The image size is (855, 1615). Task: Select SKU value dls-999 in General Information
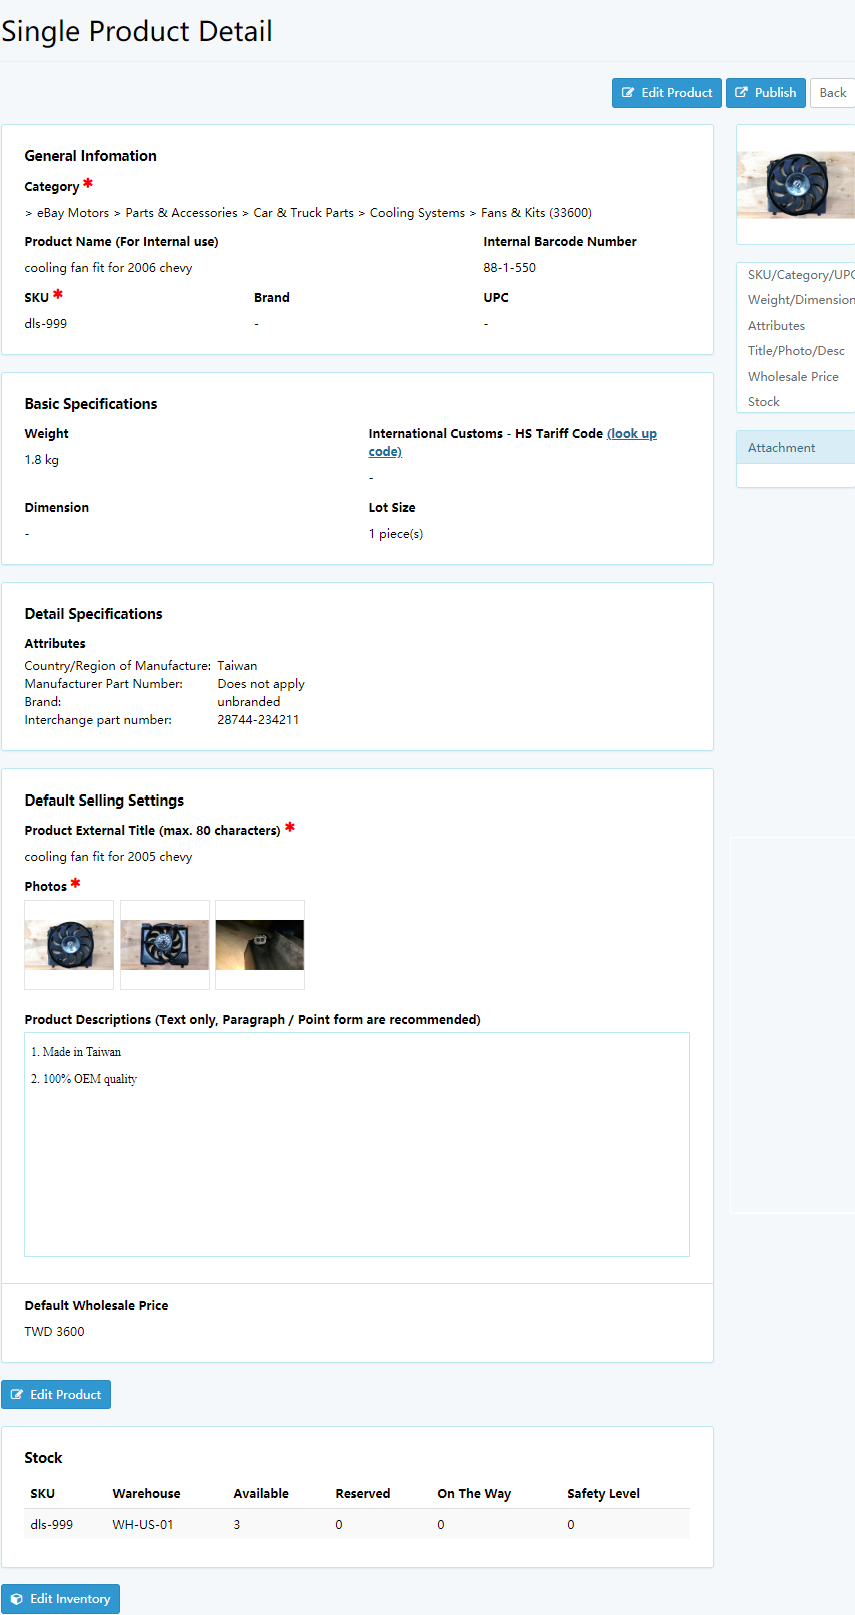pyautogui.click(x=46, y=323)
